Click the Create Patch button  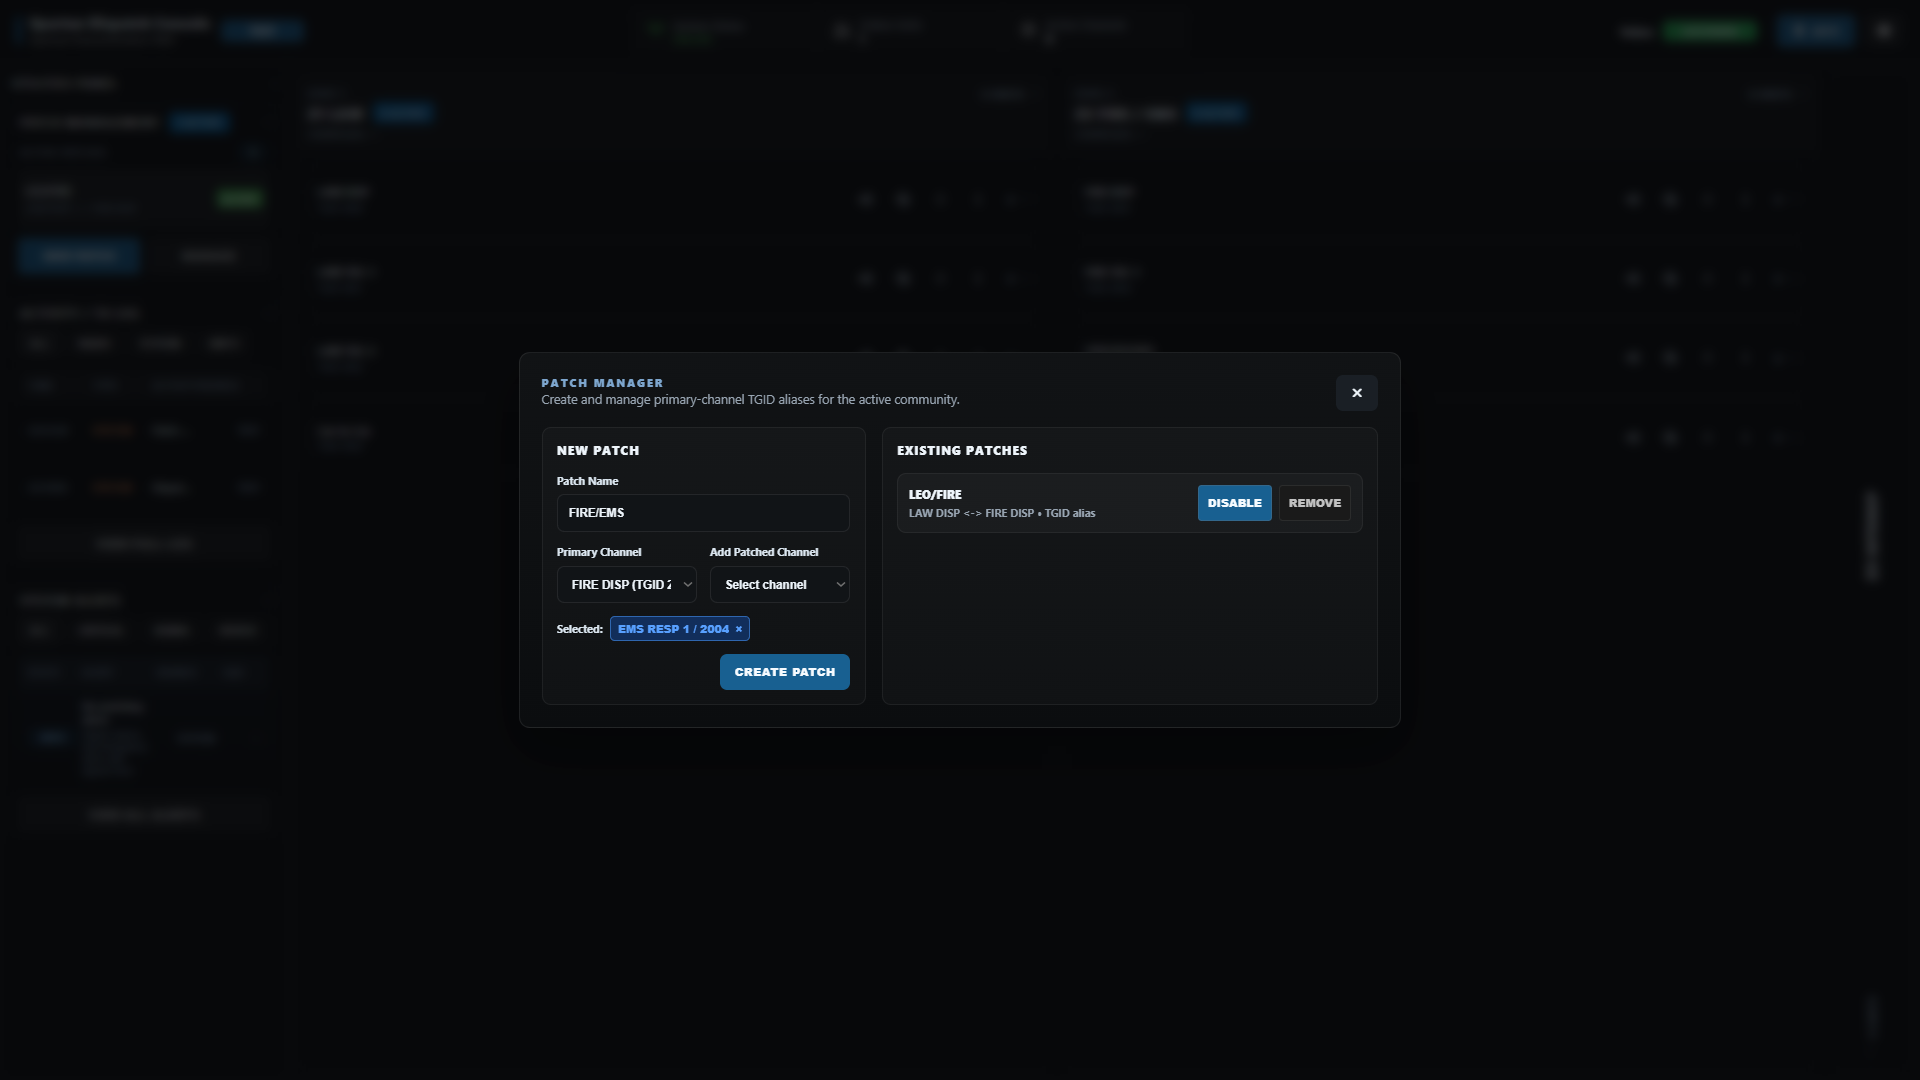(784, 672)
